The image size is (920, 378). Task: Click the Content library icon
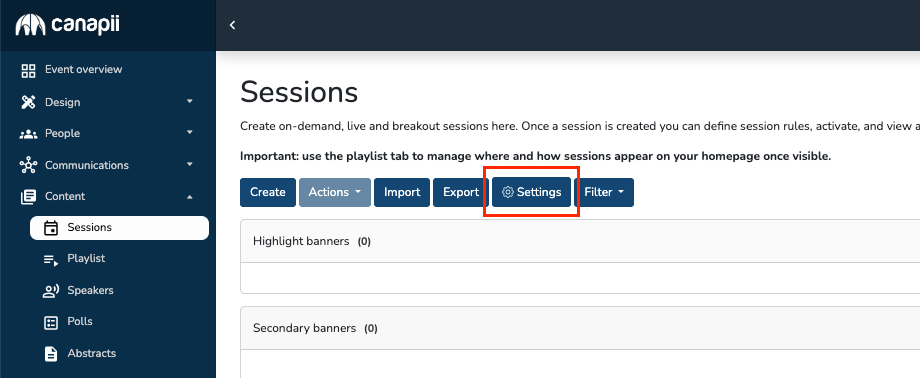28,197
